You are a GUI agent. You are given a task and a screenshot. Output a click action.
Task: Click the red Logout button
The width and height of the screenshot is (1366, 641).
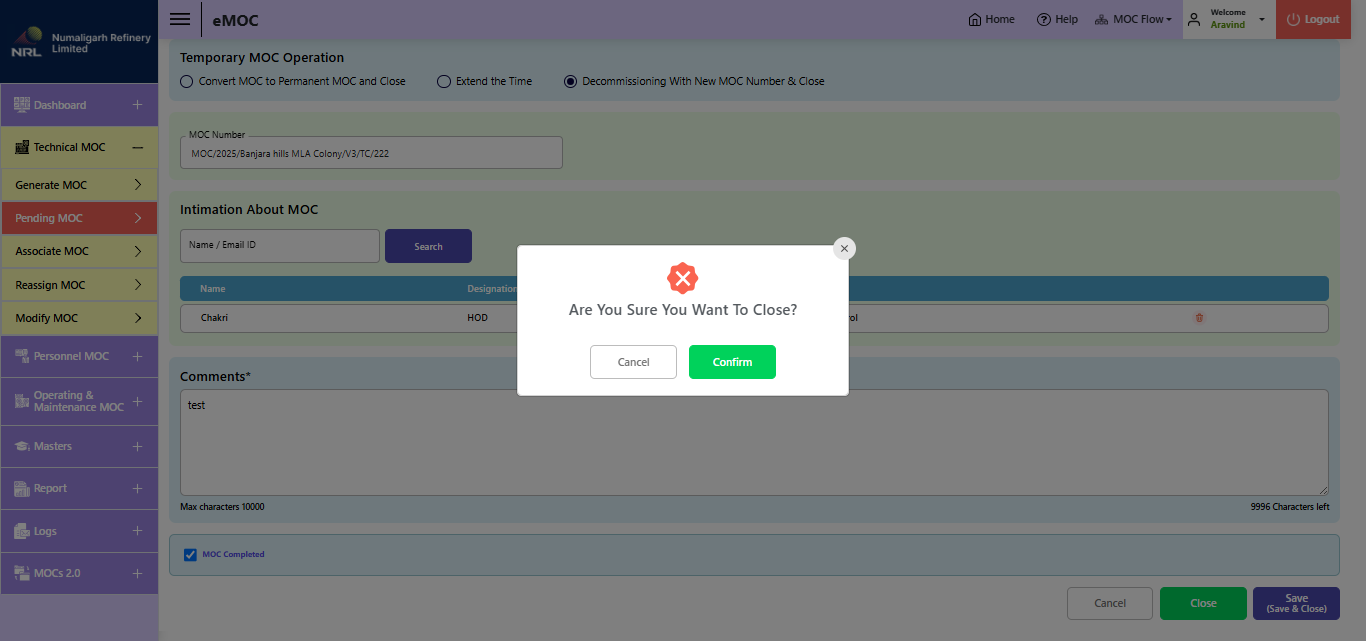[x=1312, y=20]
